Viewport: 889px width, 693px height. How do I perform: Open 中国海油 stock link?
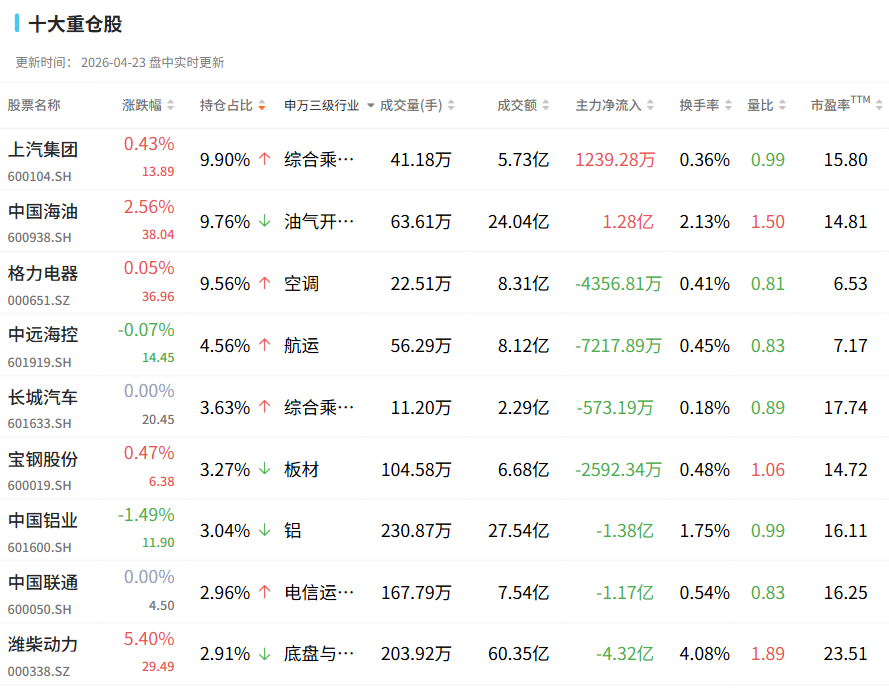[43, 212]
